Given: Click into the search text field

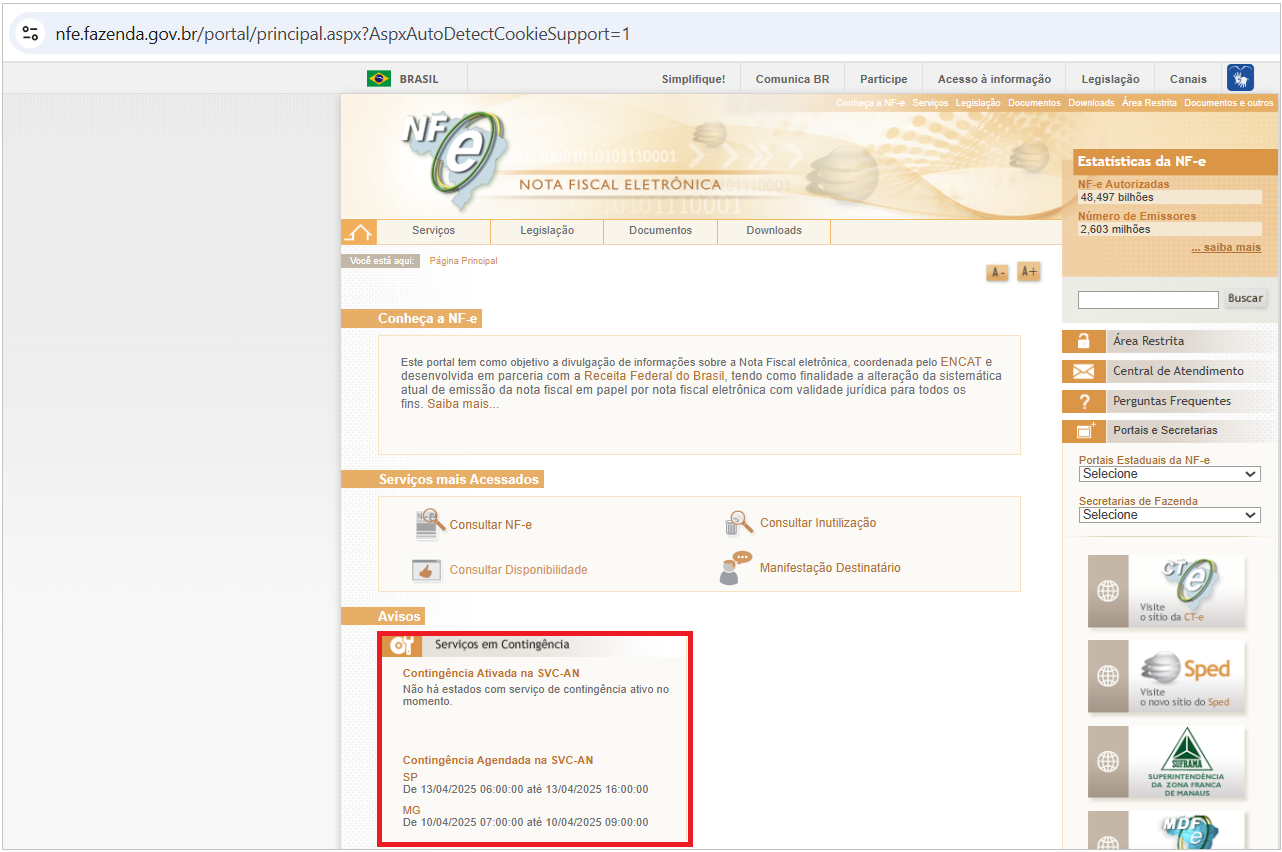Looking at the screenshot, I should (1147, 299).
